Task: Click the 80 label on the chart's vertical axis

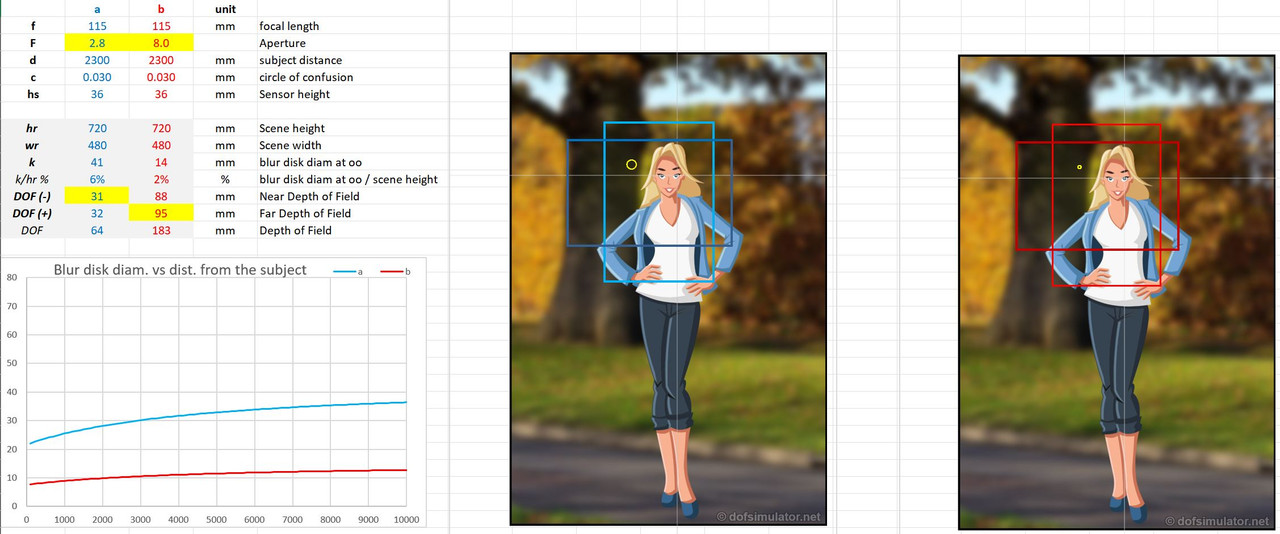Action: pyautogui.click(x=11, y=277)
